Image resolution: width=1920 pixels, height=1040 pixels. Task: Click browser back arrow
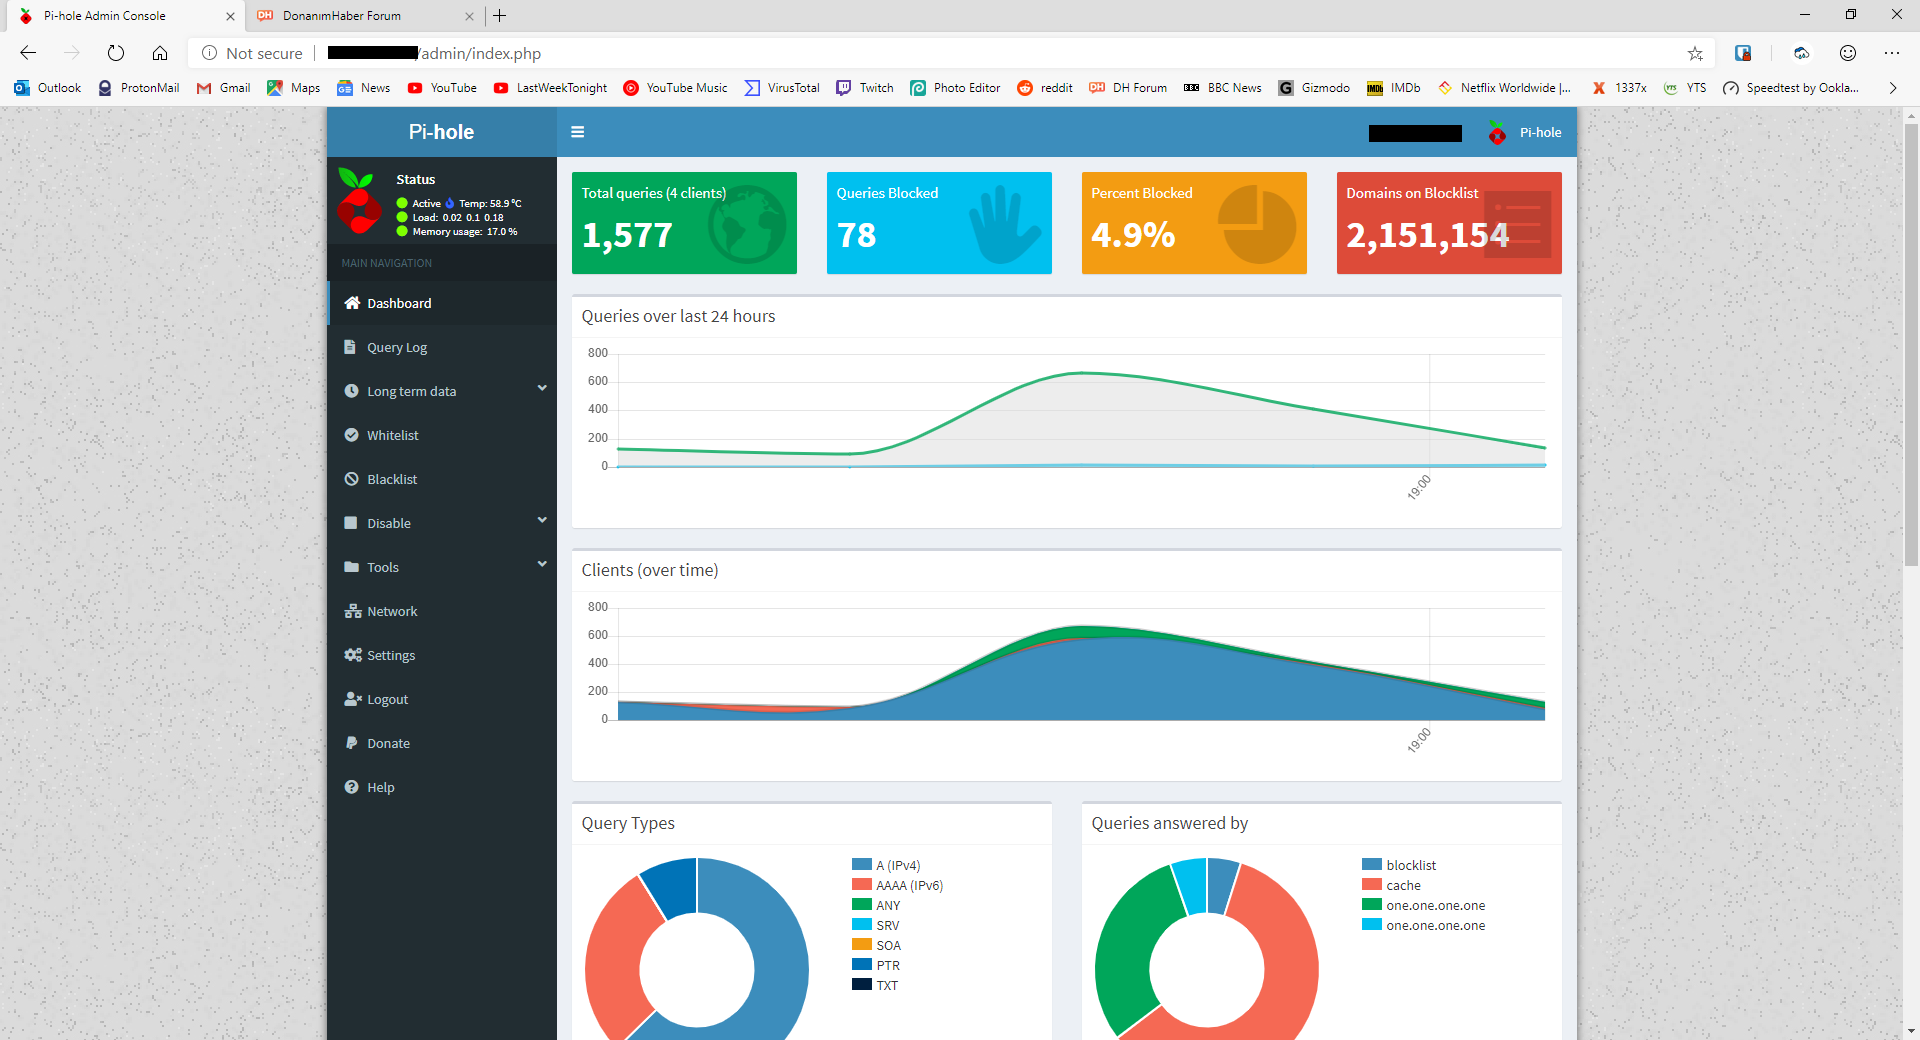(28, 53)
